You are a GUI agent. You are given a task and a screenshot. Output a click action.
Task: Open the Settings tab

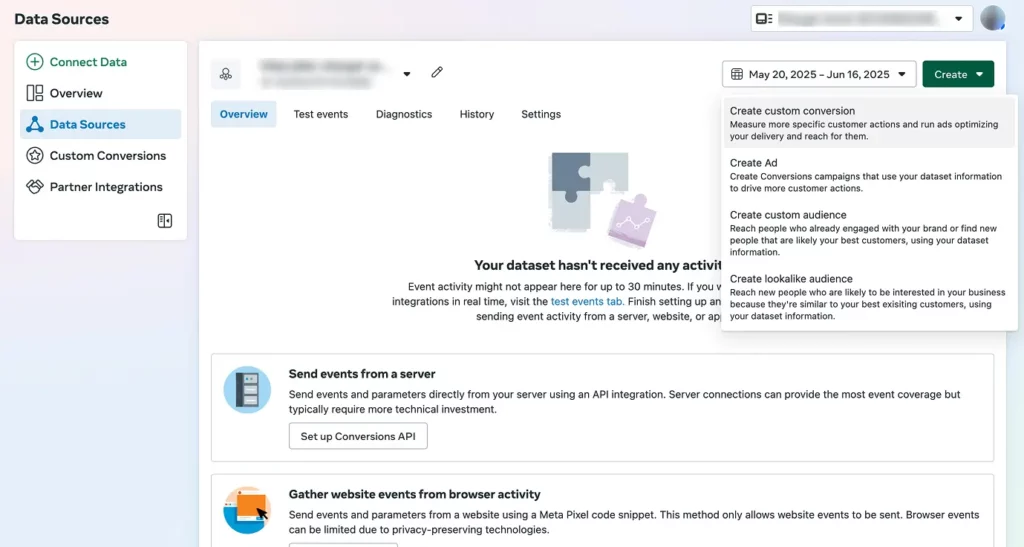pyautogui.click(x=541, y=114)
